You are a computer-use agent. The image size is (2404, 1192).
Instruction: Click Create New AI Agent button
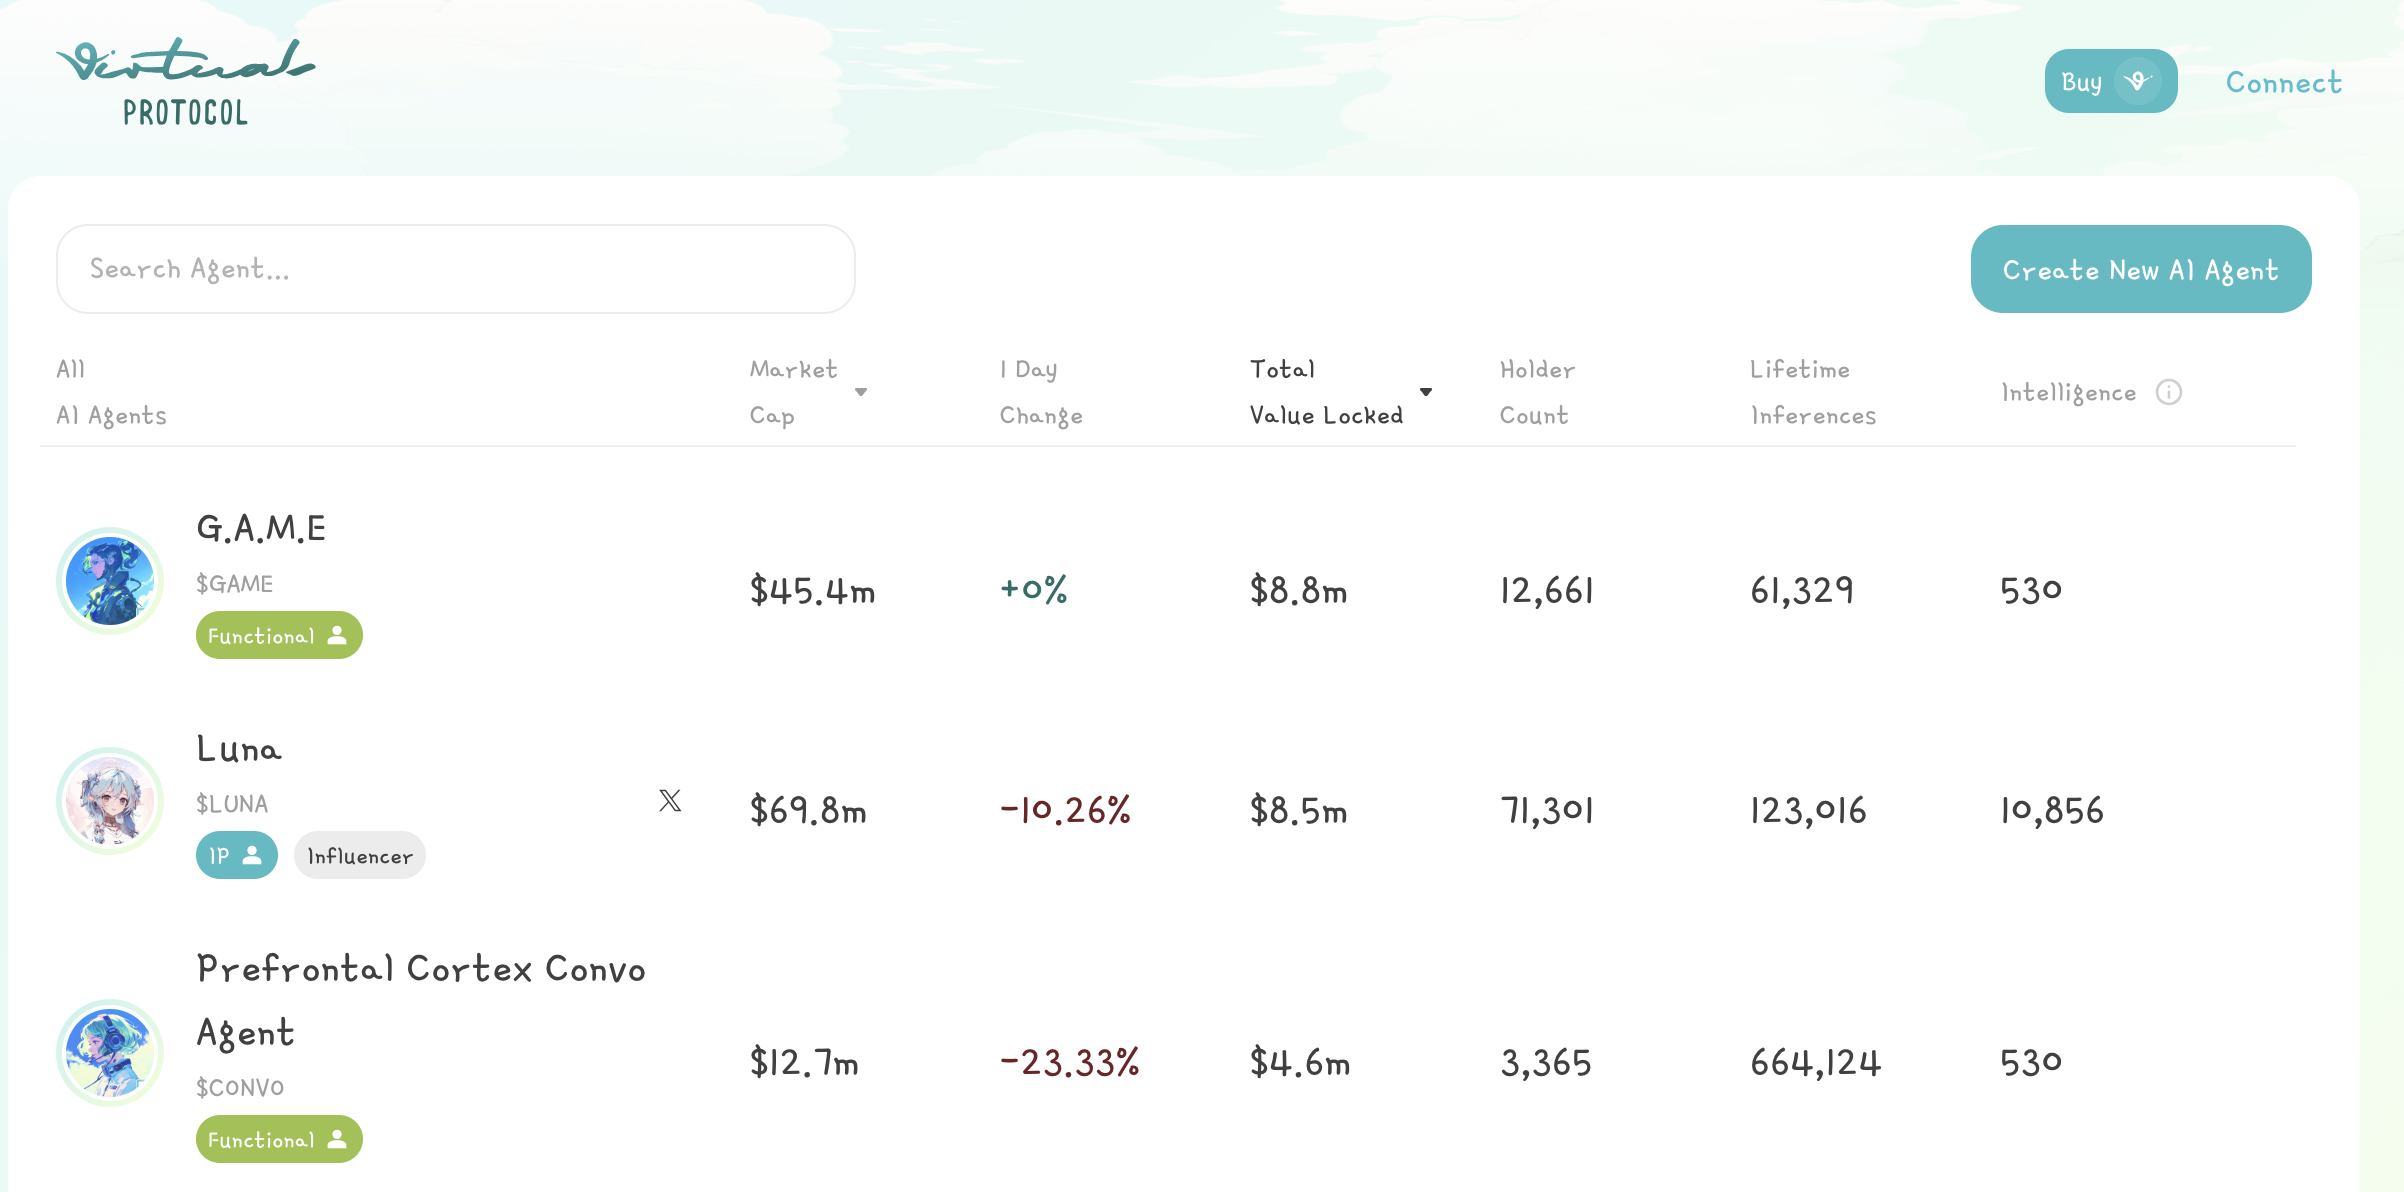pyautogui.click(x=2140, y=269)
